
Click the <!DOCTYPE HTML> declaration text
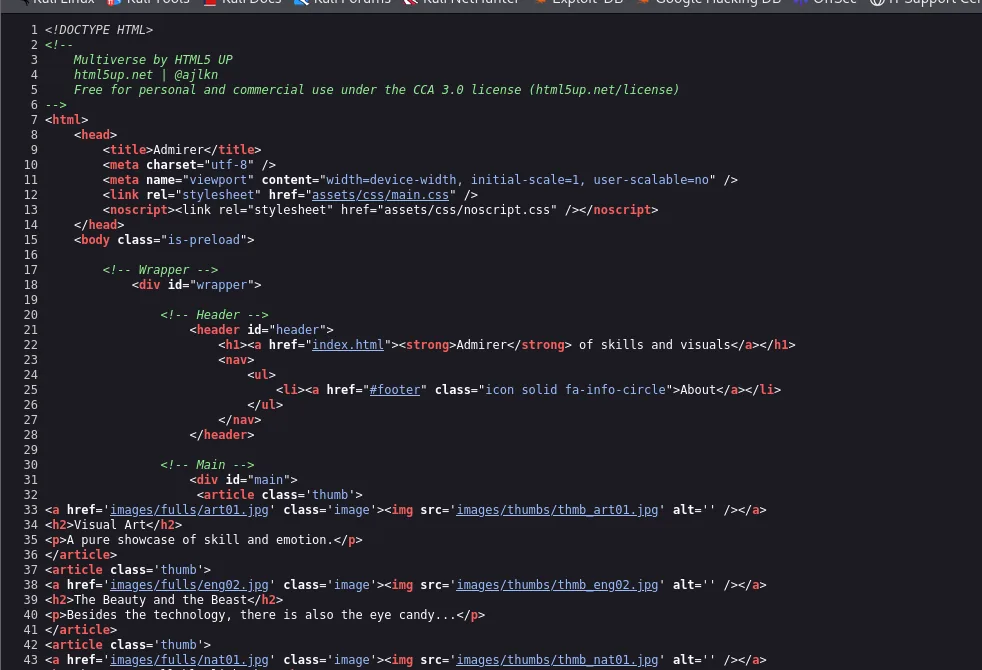click(x=99, y=29)
